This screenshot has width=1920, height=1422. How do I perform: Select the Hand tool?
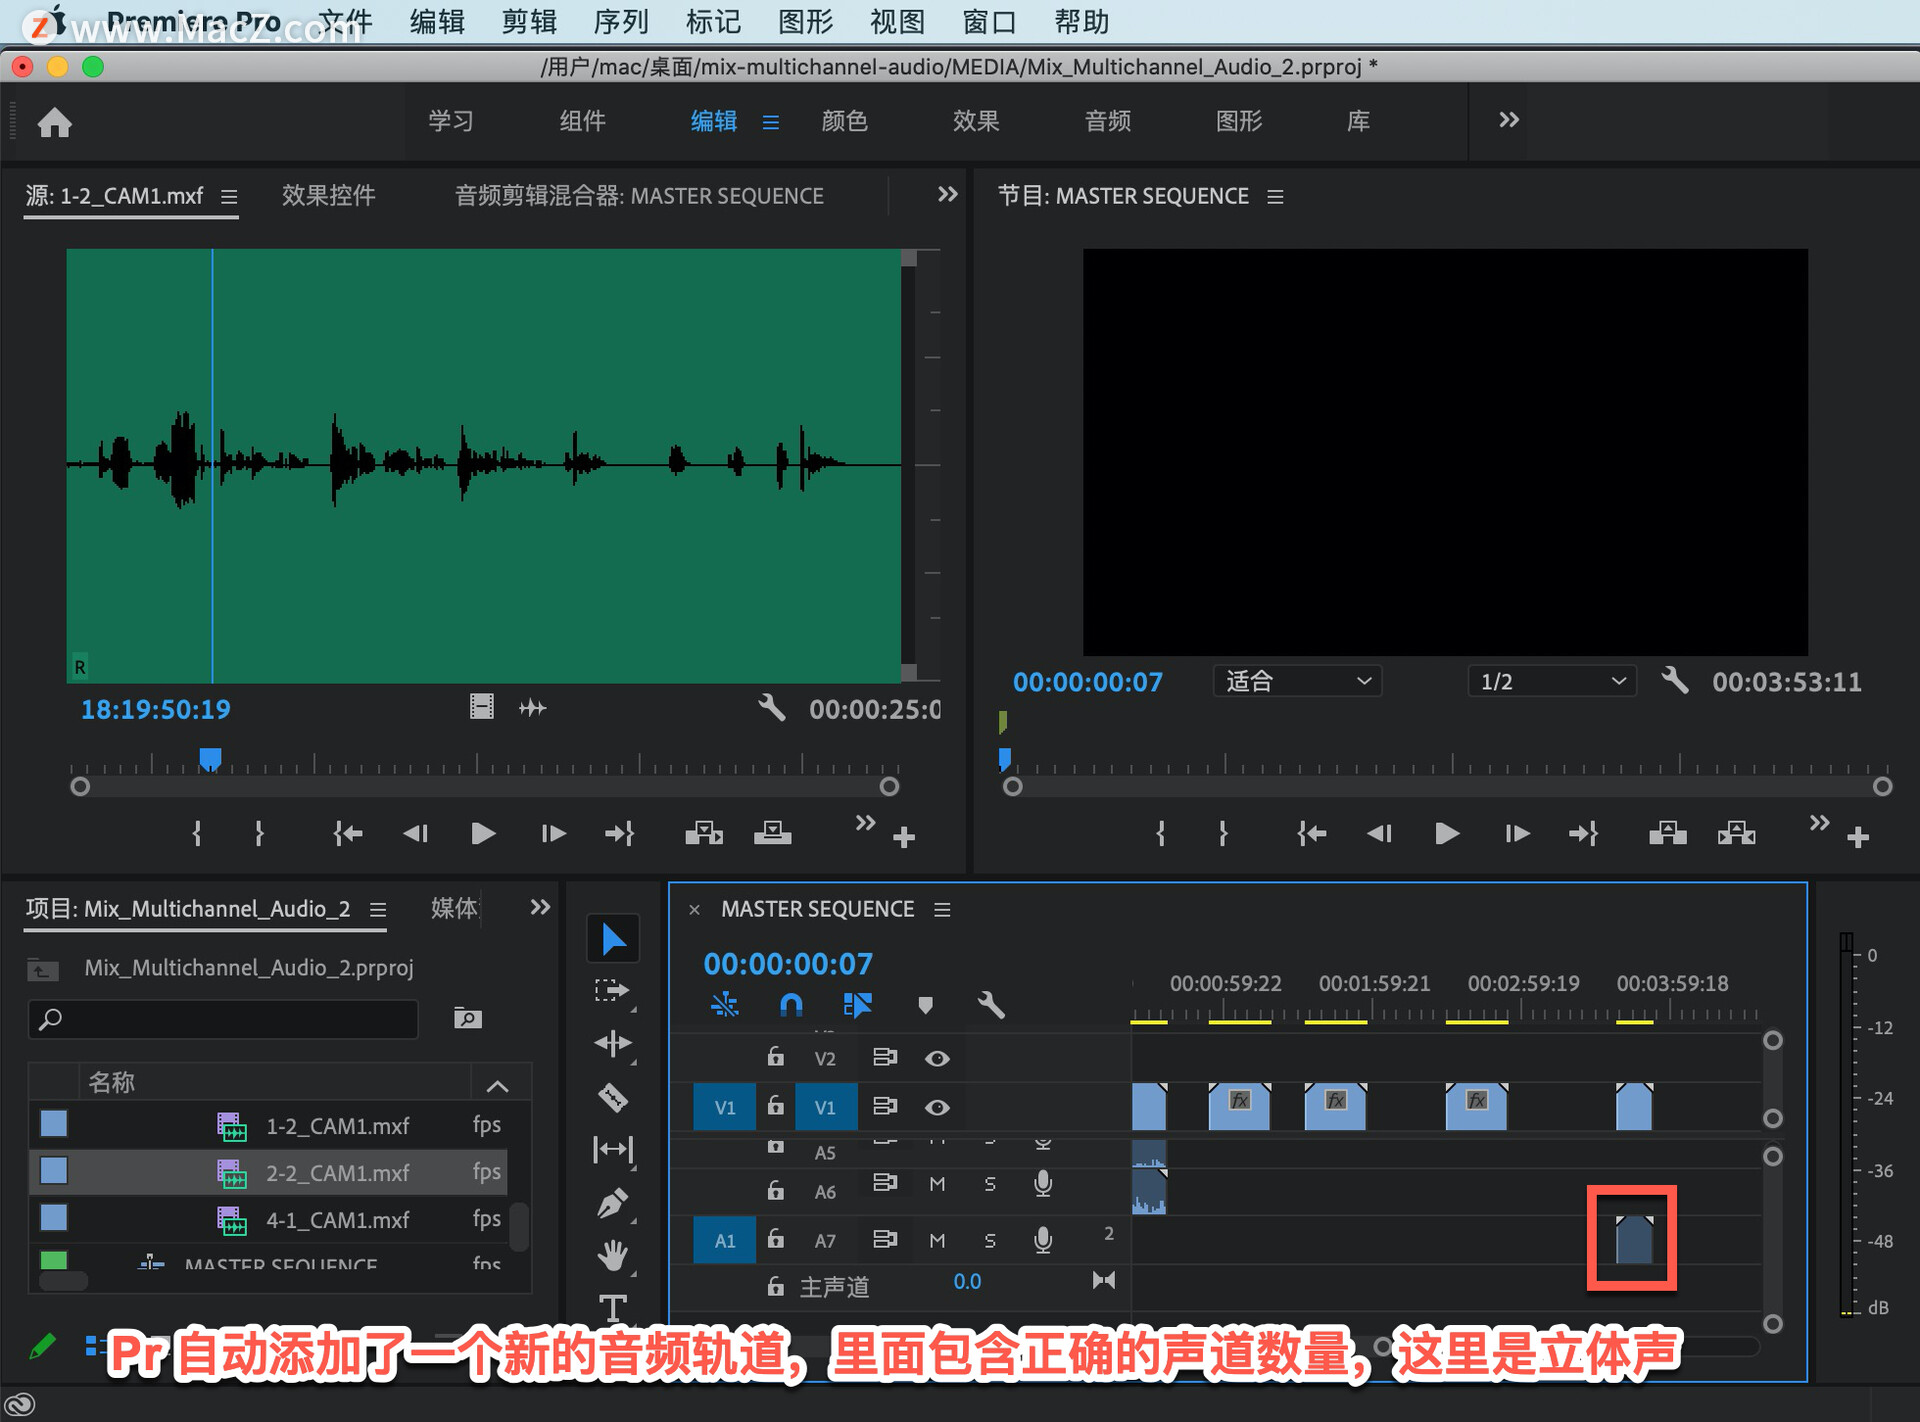click(613, 1255)
